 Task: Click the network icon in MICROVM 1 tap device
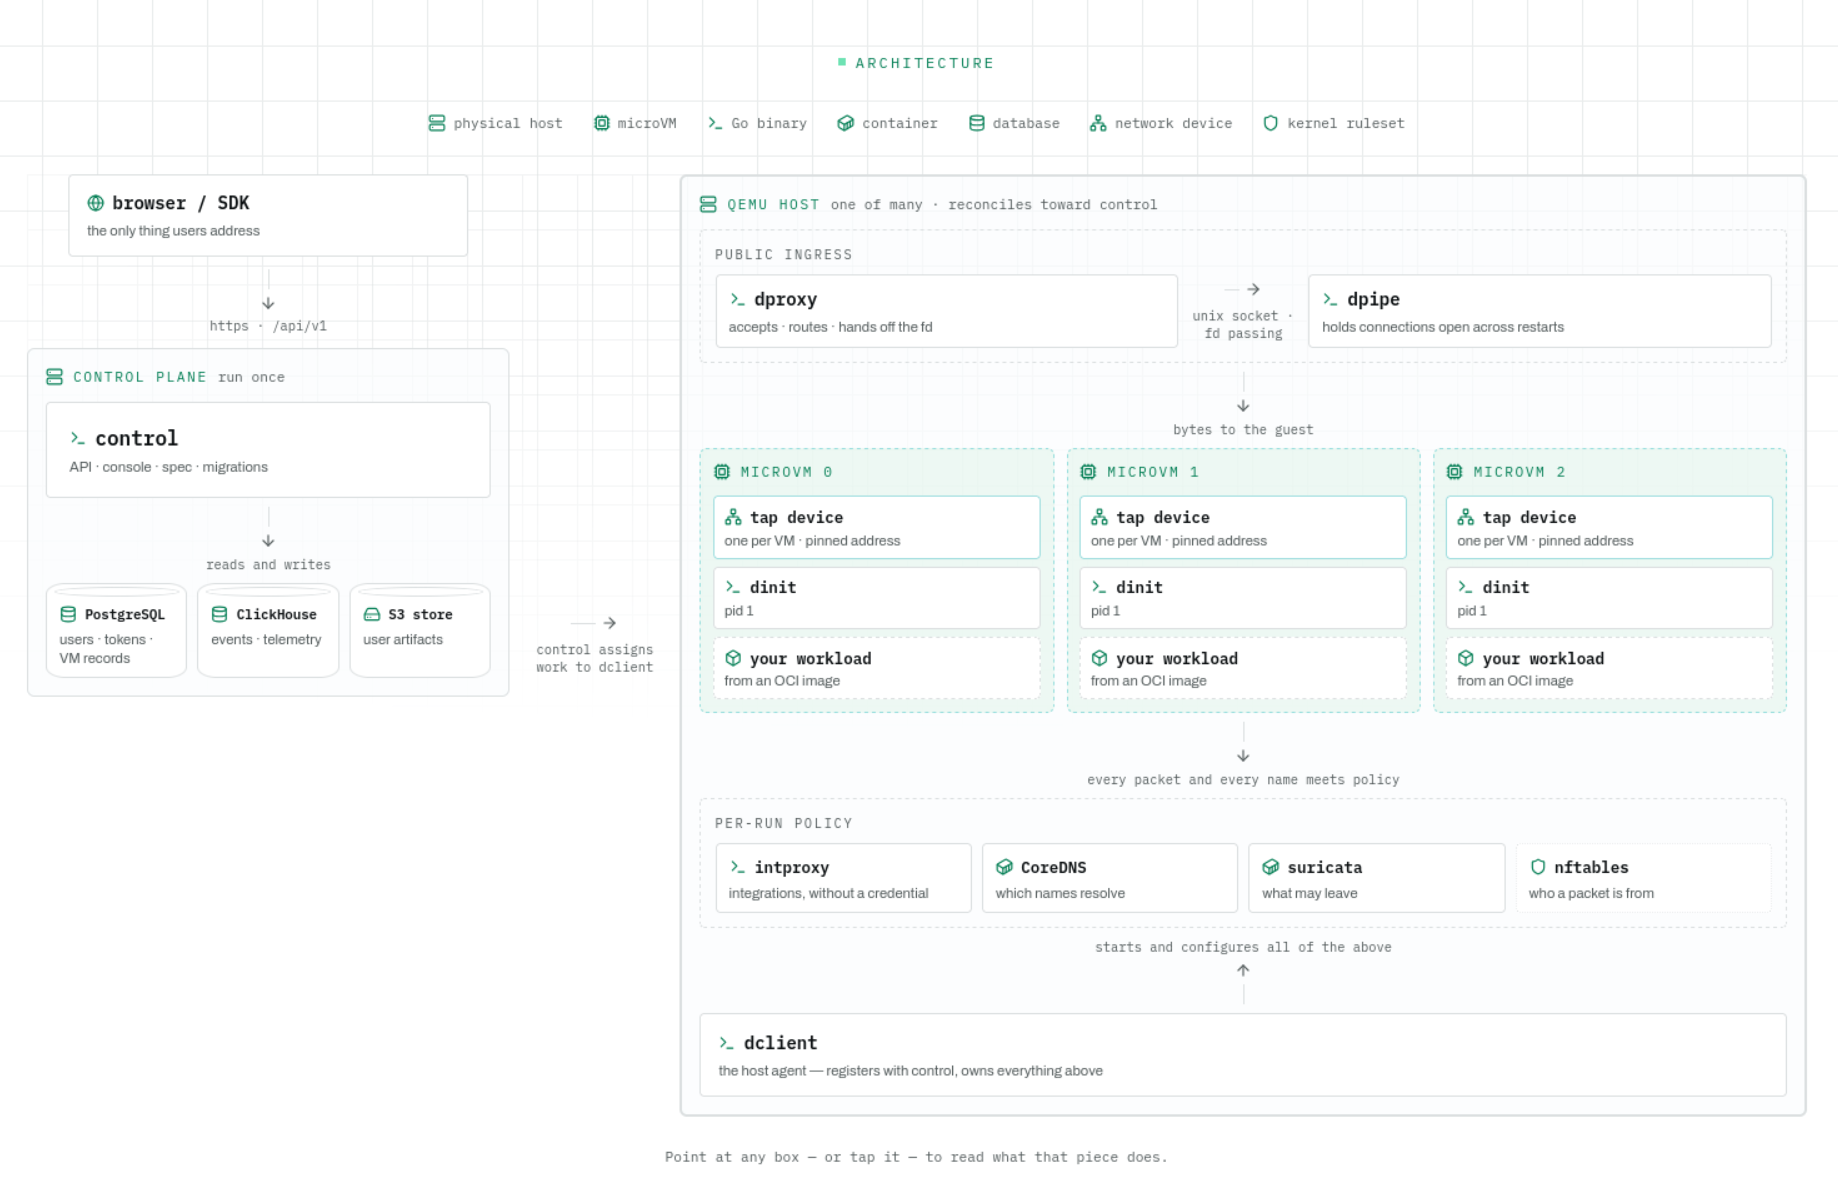(x=1100, y=517)
